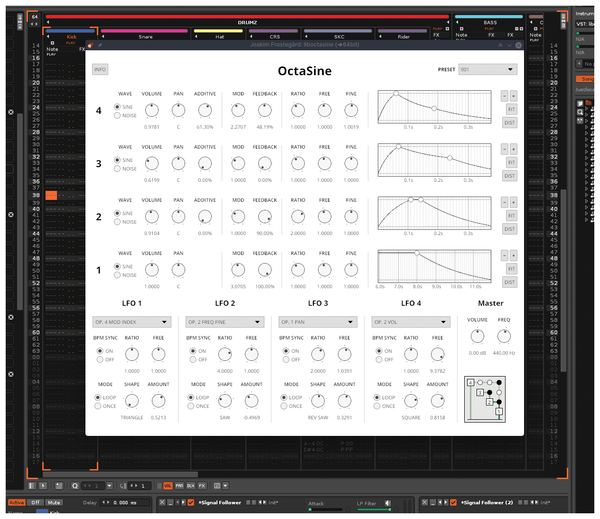This screenshot has height=519, width=600.
Task: Select the Rider track header
Action: tap(404, 37)
